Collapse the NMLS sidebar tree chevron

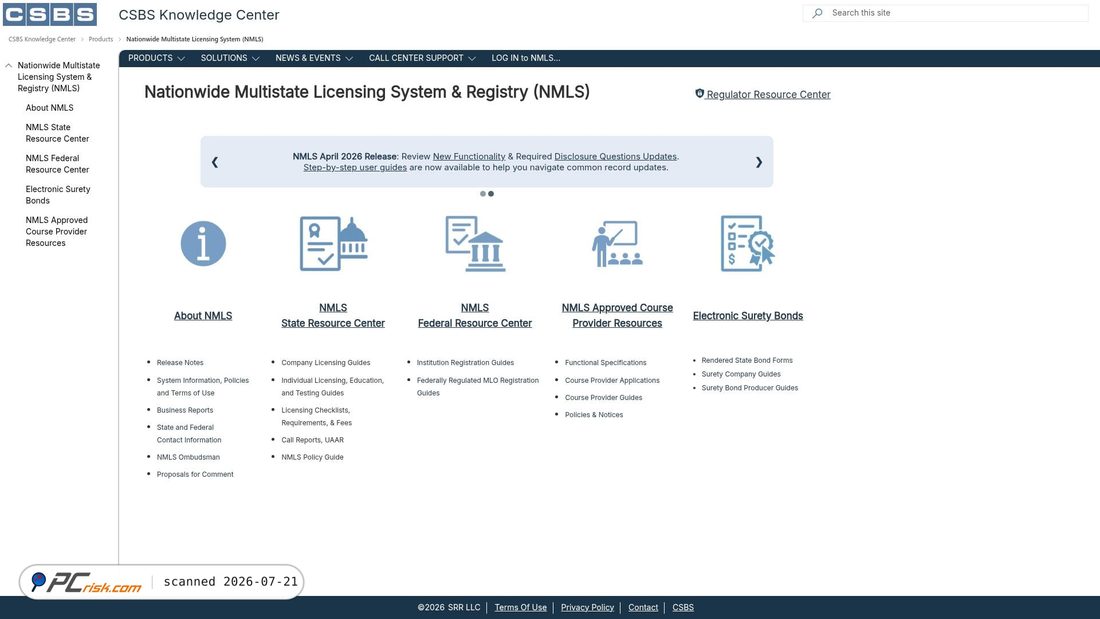click(x=8, y=65)
